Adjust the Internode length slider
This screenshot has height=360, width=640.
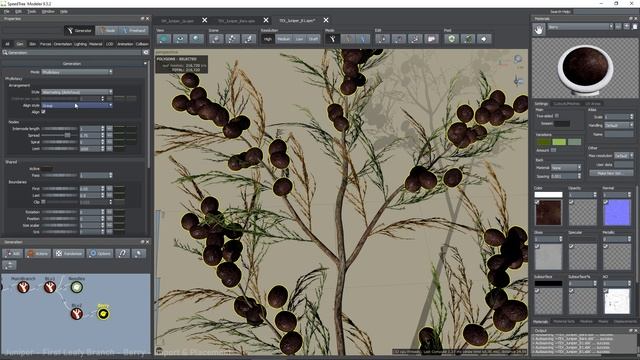[59, 129]
